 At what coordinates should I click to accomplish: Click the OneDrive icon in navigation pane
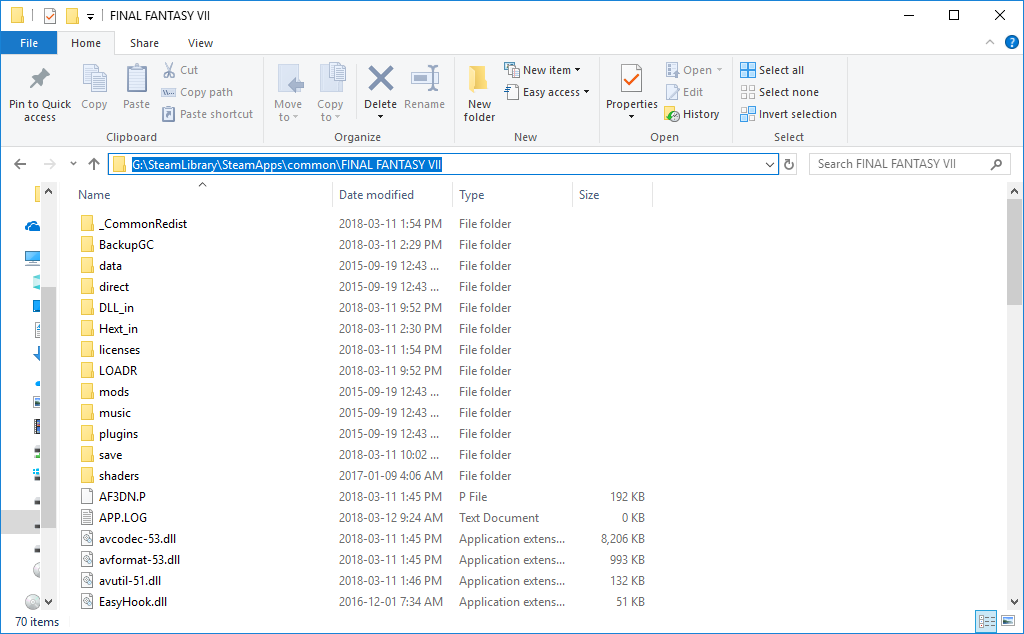32,226
